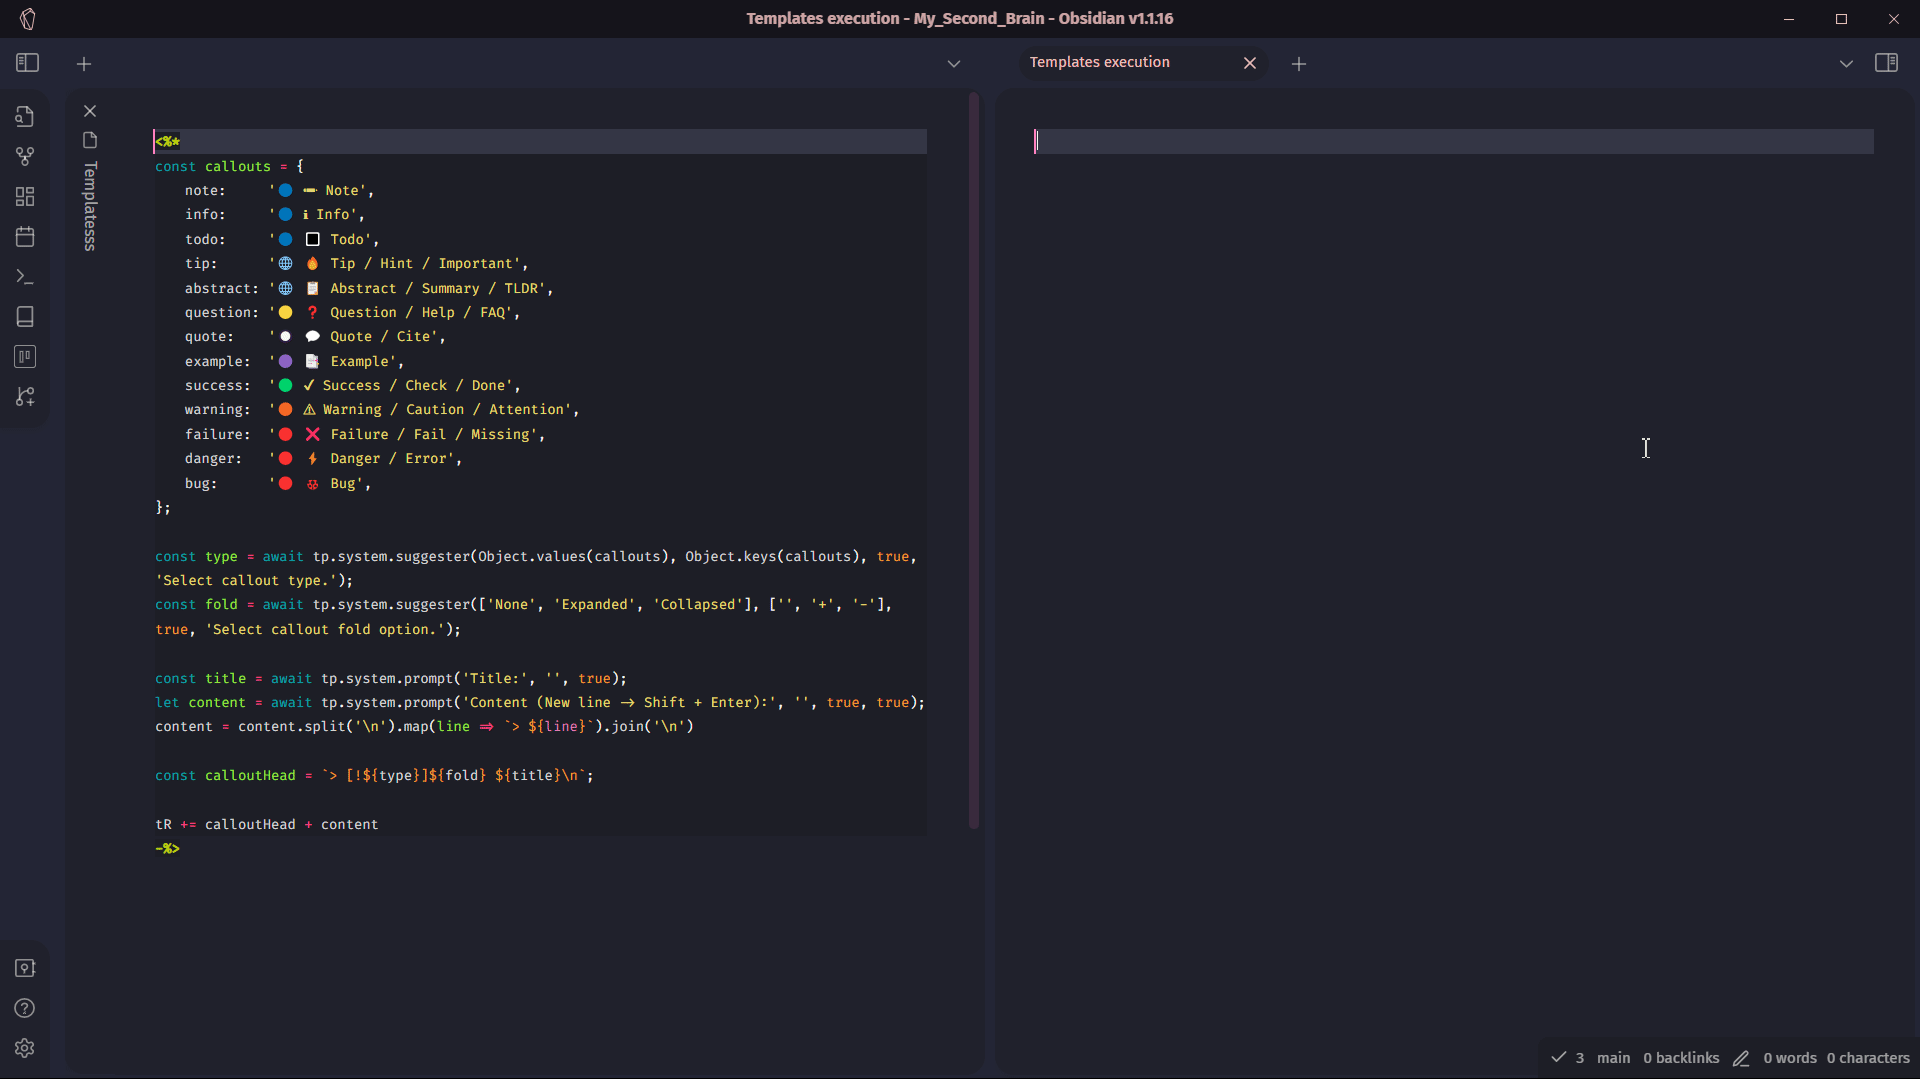
Task: Toggle the left sidebar panel
Action: pos(27,63)
